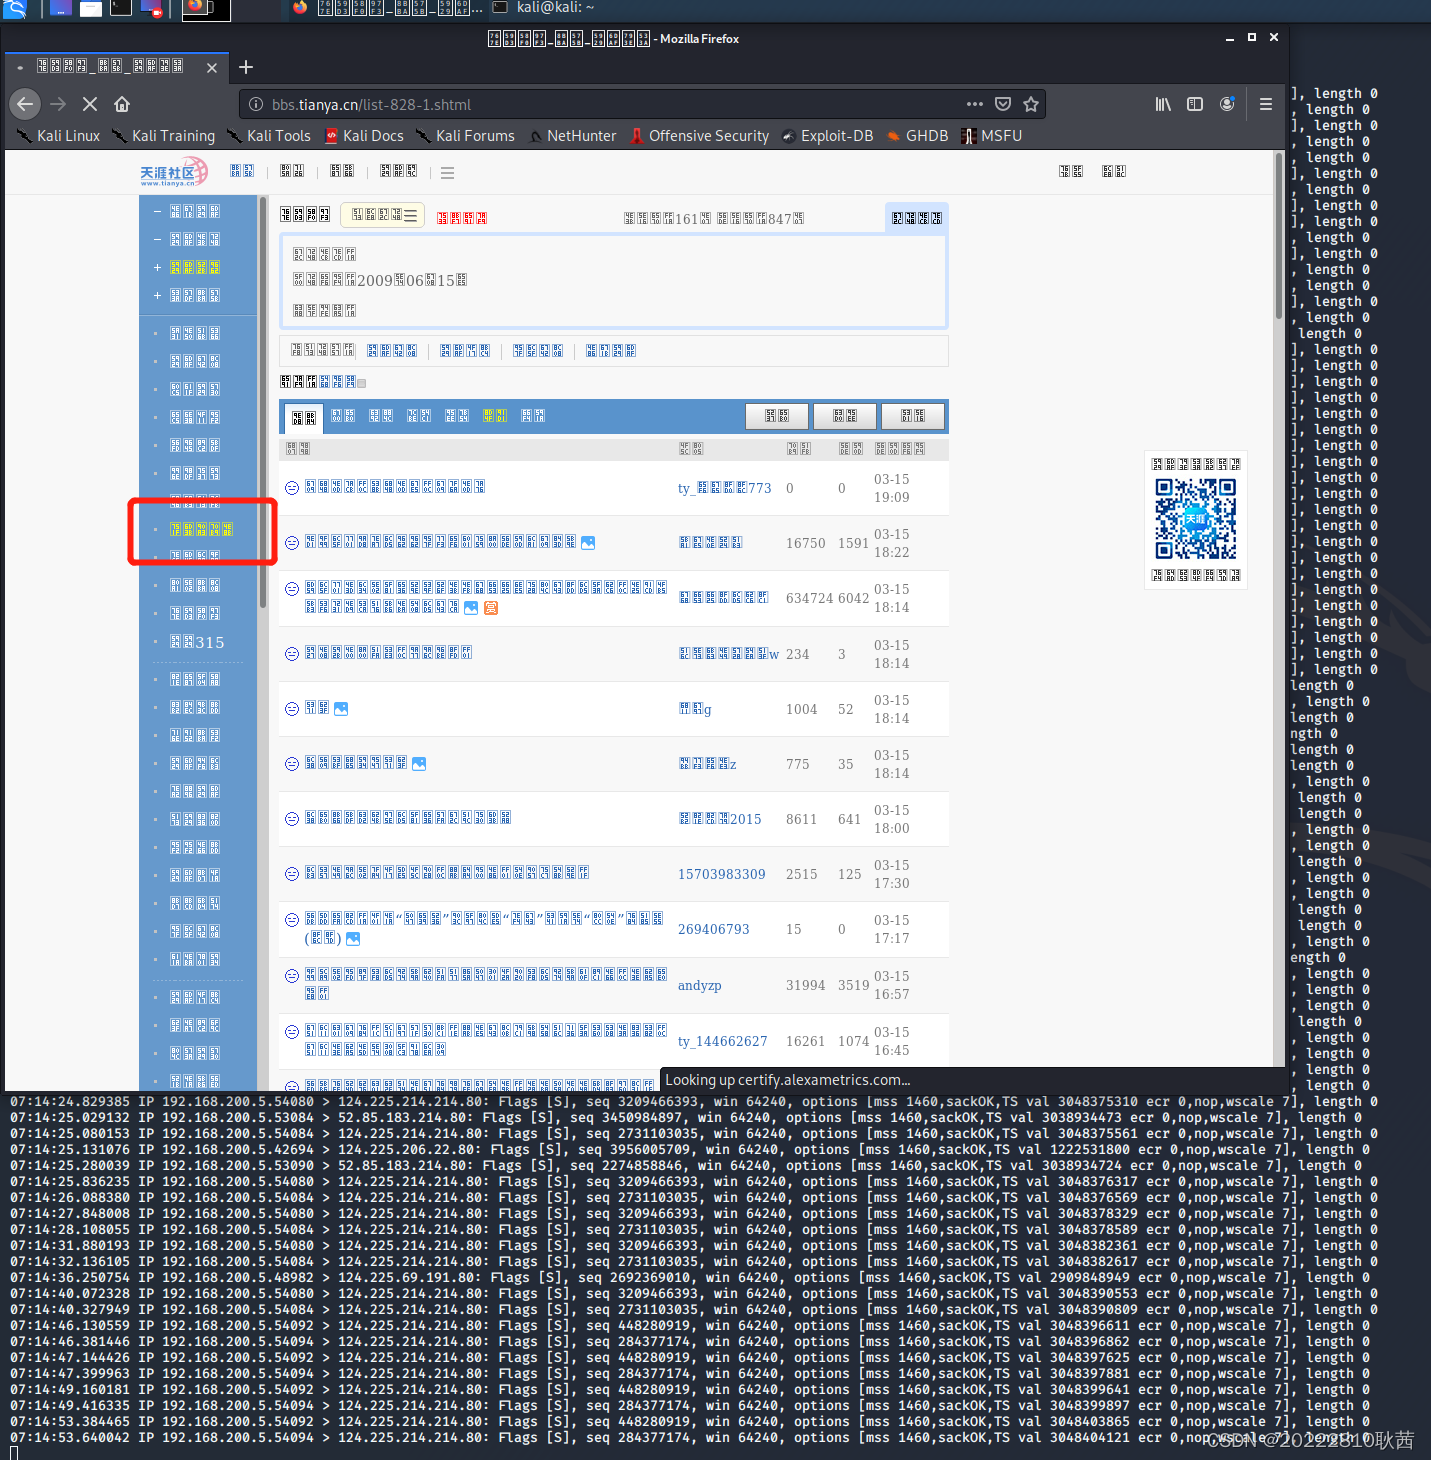Image resolution: width=1431 pixels, height=1460 pixels.
Task: Click image icon on post with 16750 views
Action: (588, 542)
